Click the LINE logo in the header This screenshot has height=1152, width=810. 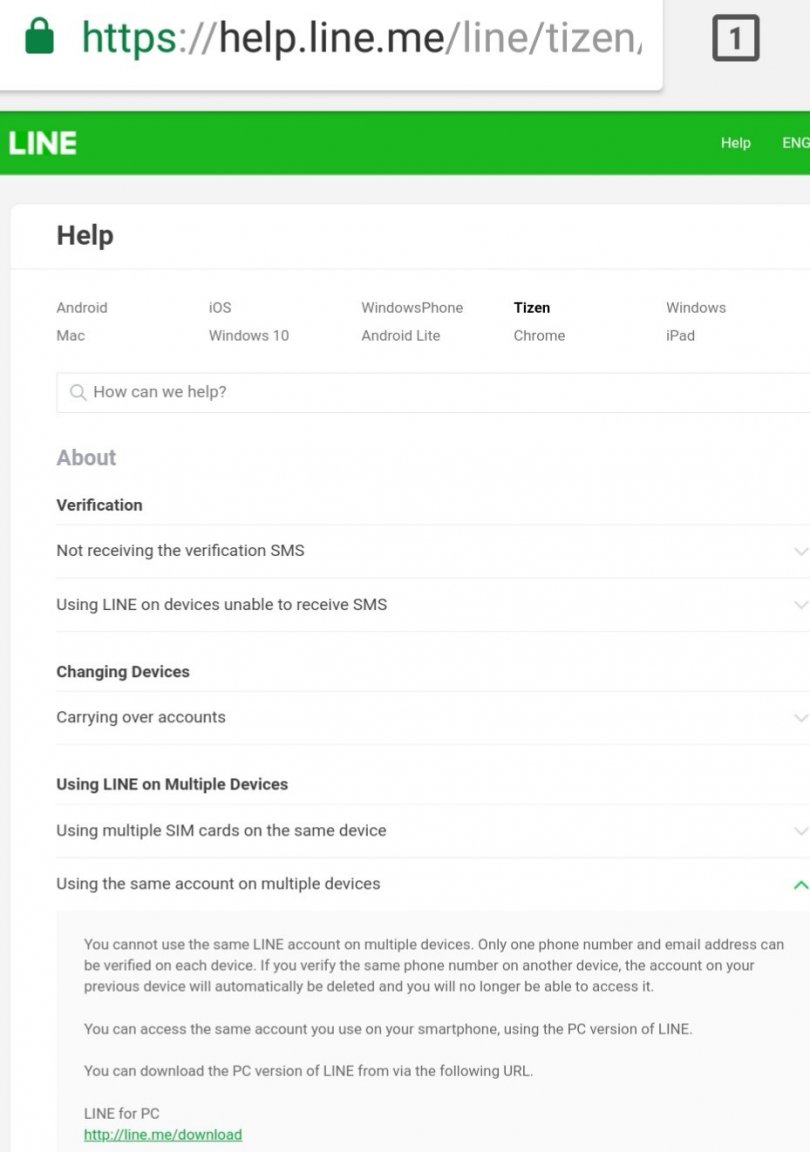43,143
